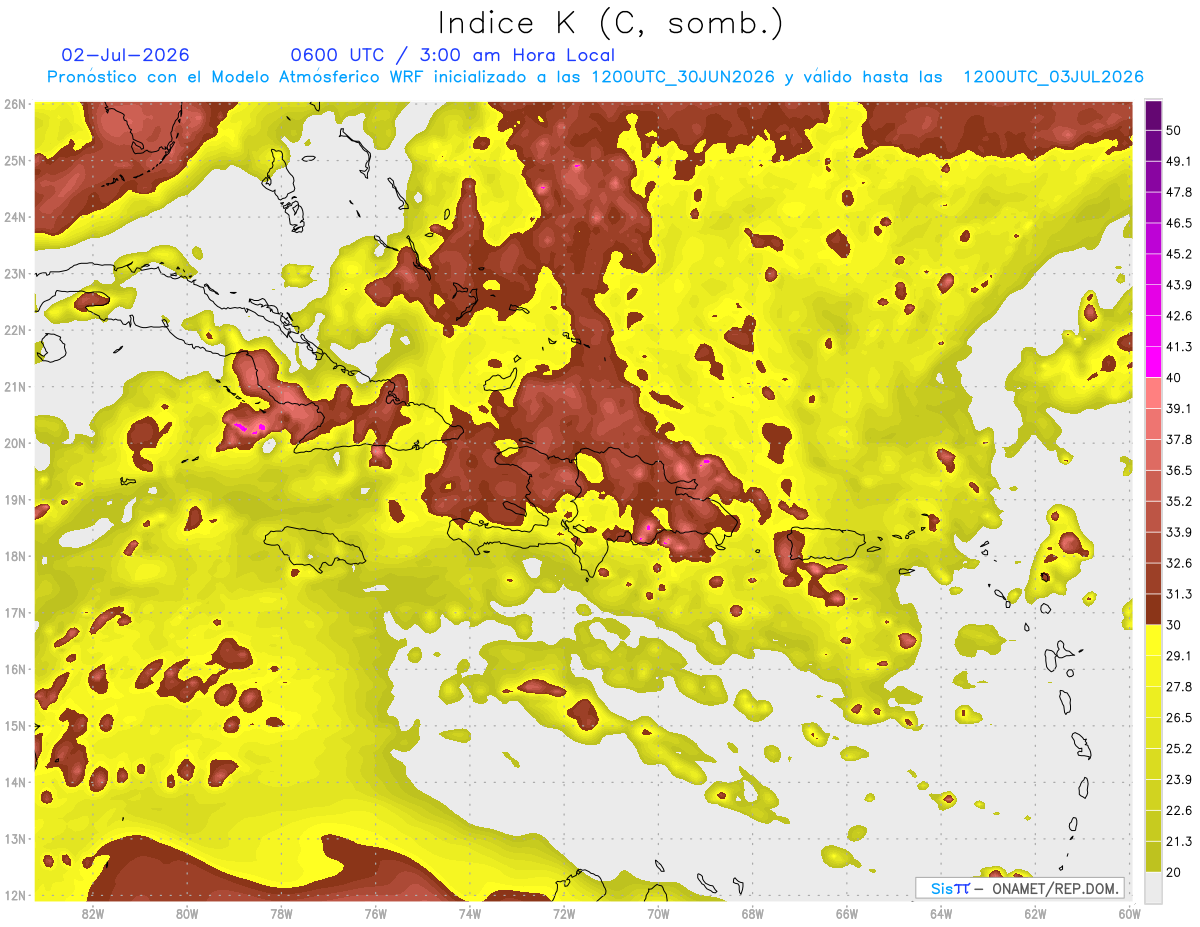The image size is (1200, 927).
Task: Click the "24N" latitude label
Action: (15, 217)
